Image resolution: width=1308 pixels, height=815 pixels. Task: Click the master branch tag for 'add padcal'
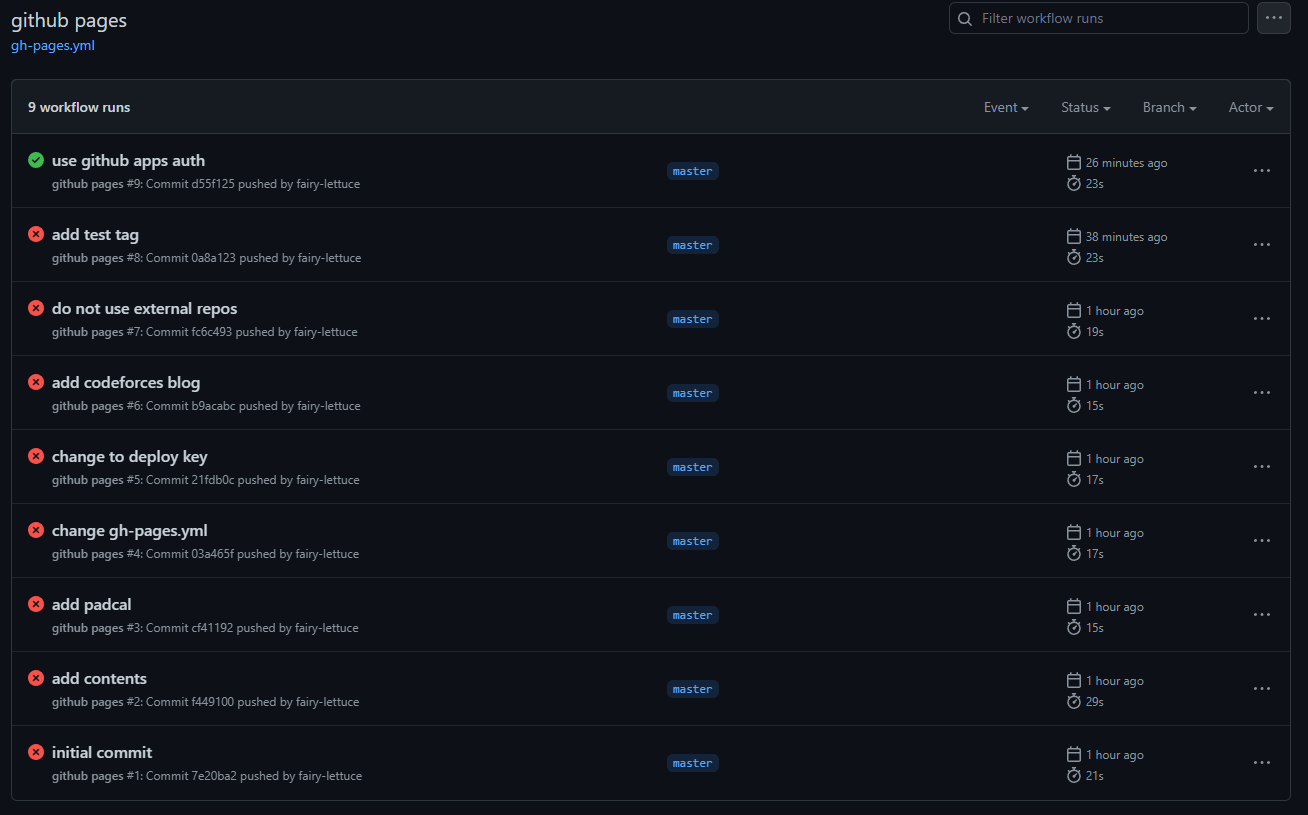692,615
